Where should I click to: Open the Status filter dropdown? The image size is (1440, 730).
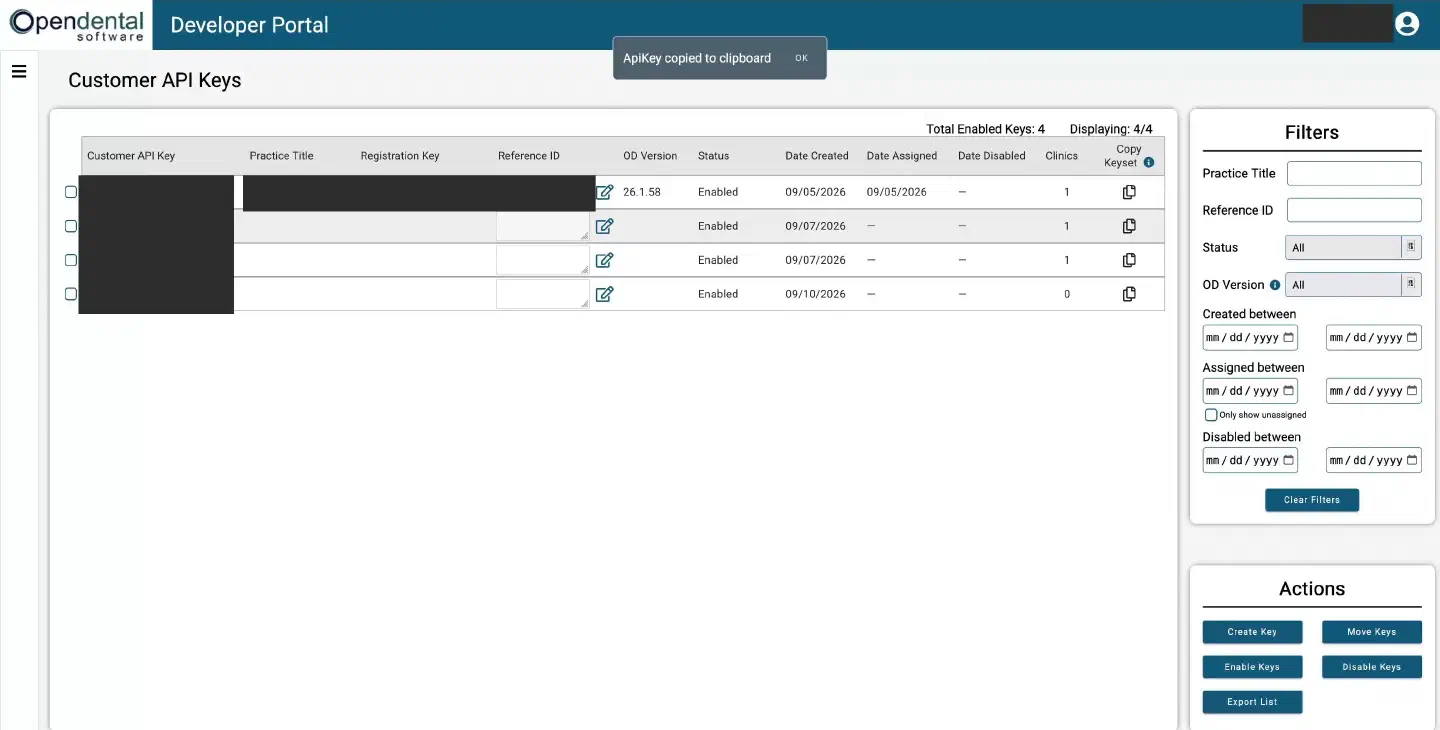tap(1353, 247)
